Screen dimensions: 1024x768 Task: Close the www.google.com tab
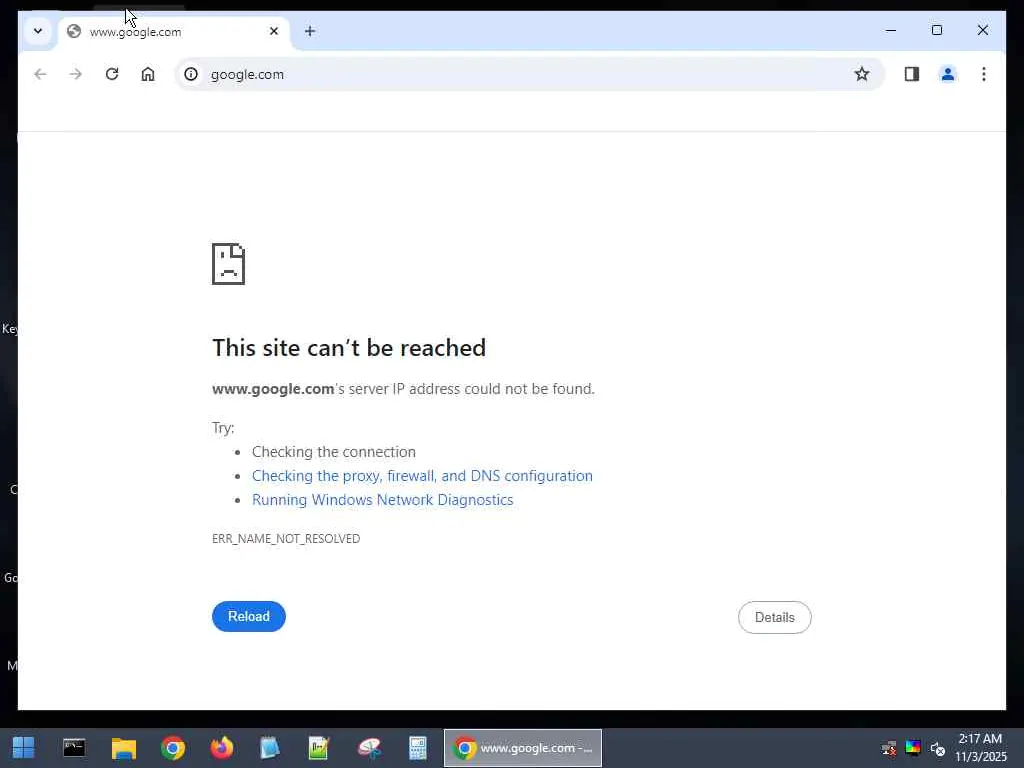[274, 31]
